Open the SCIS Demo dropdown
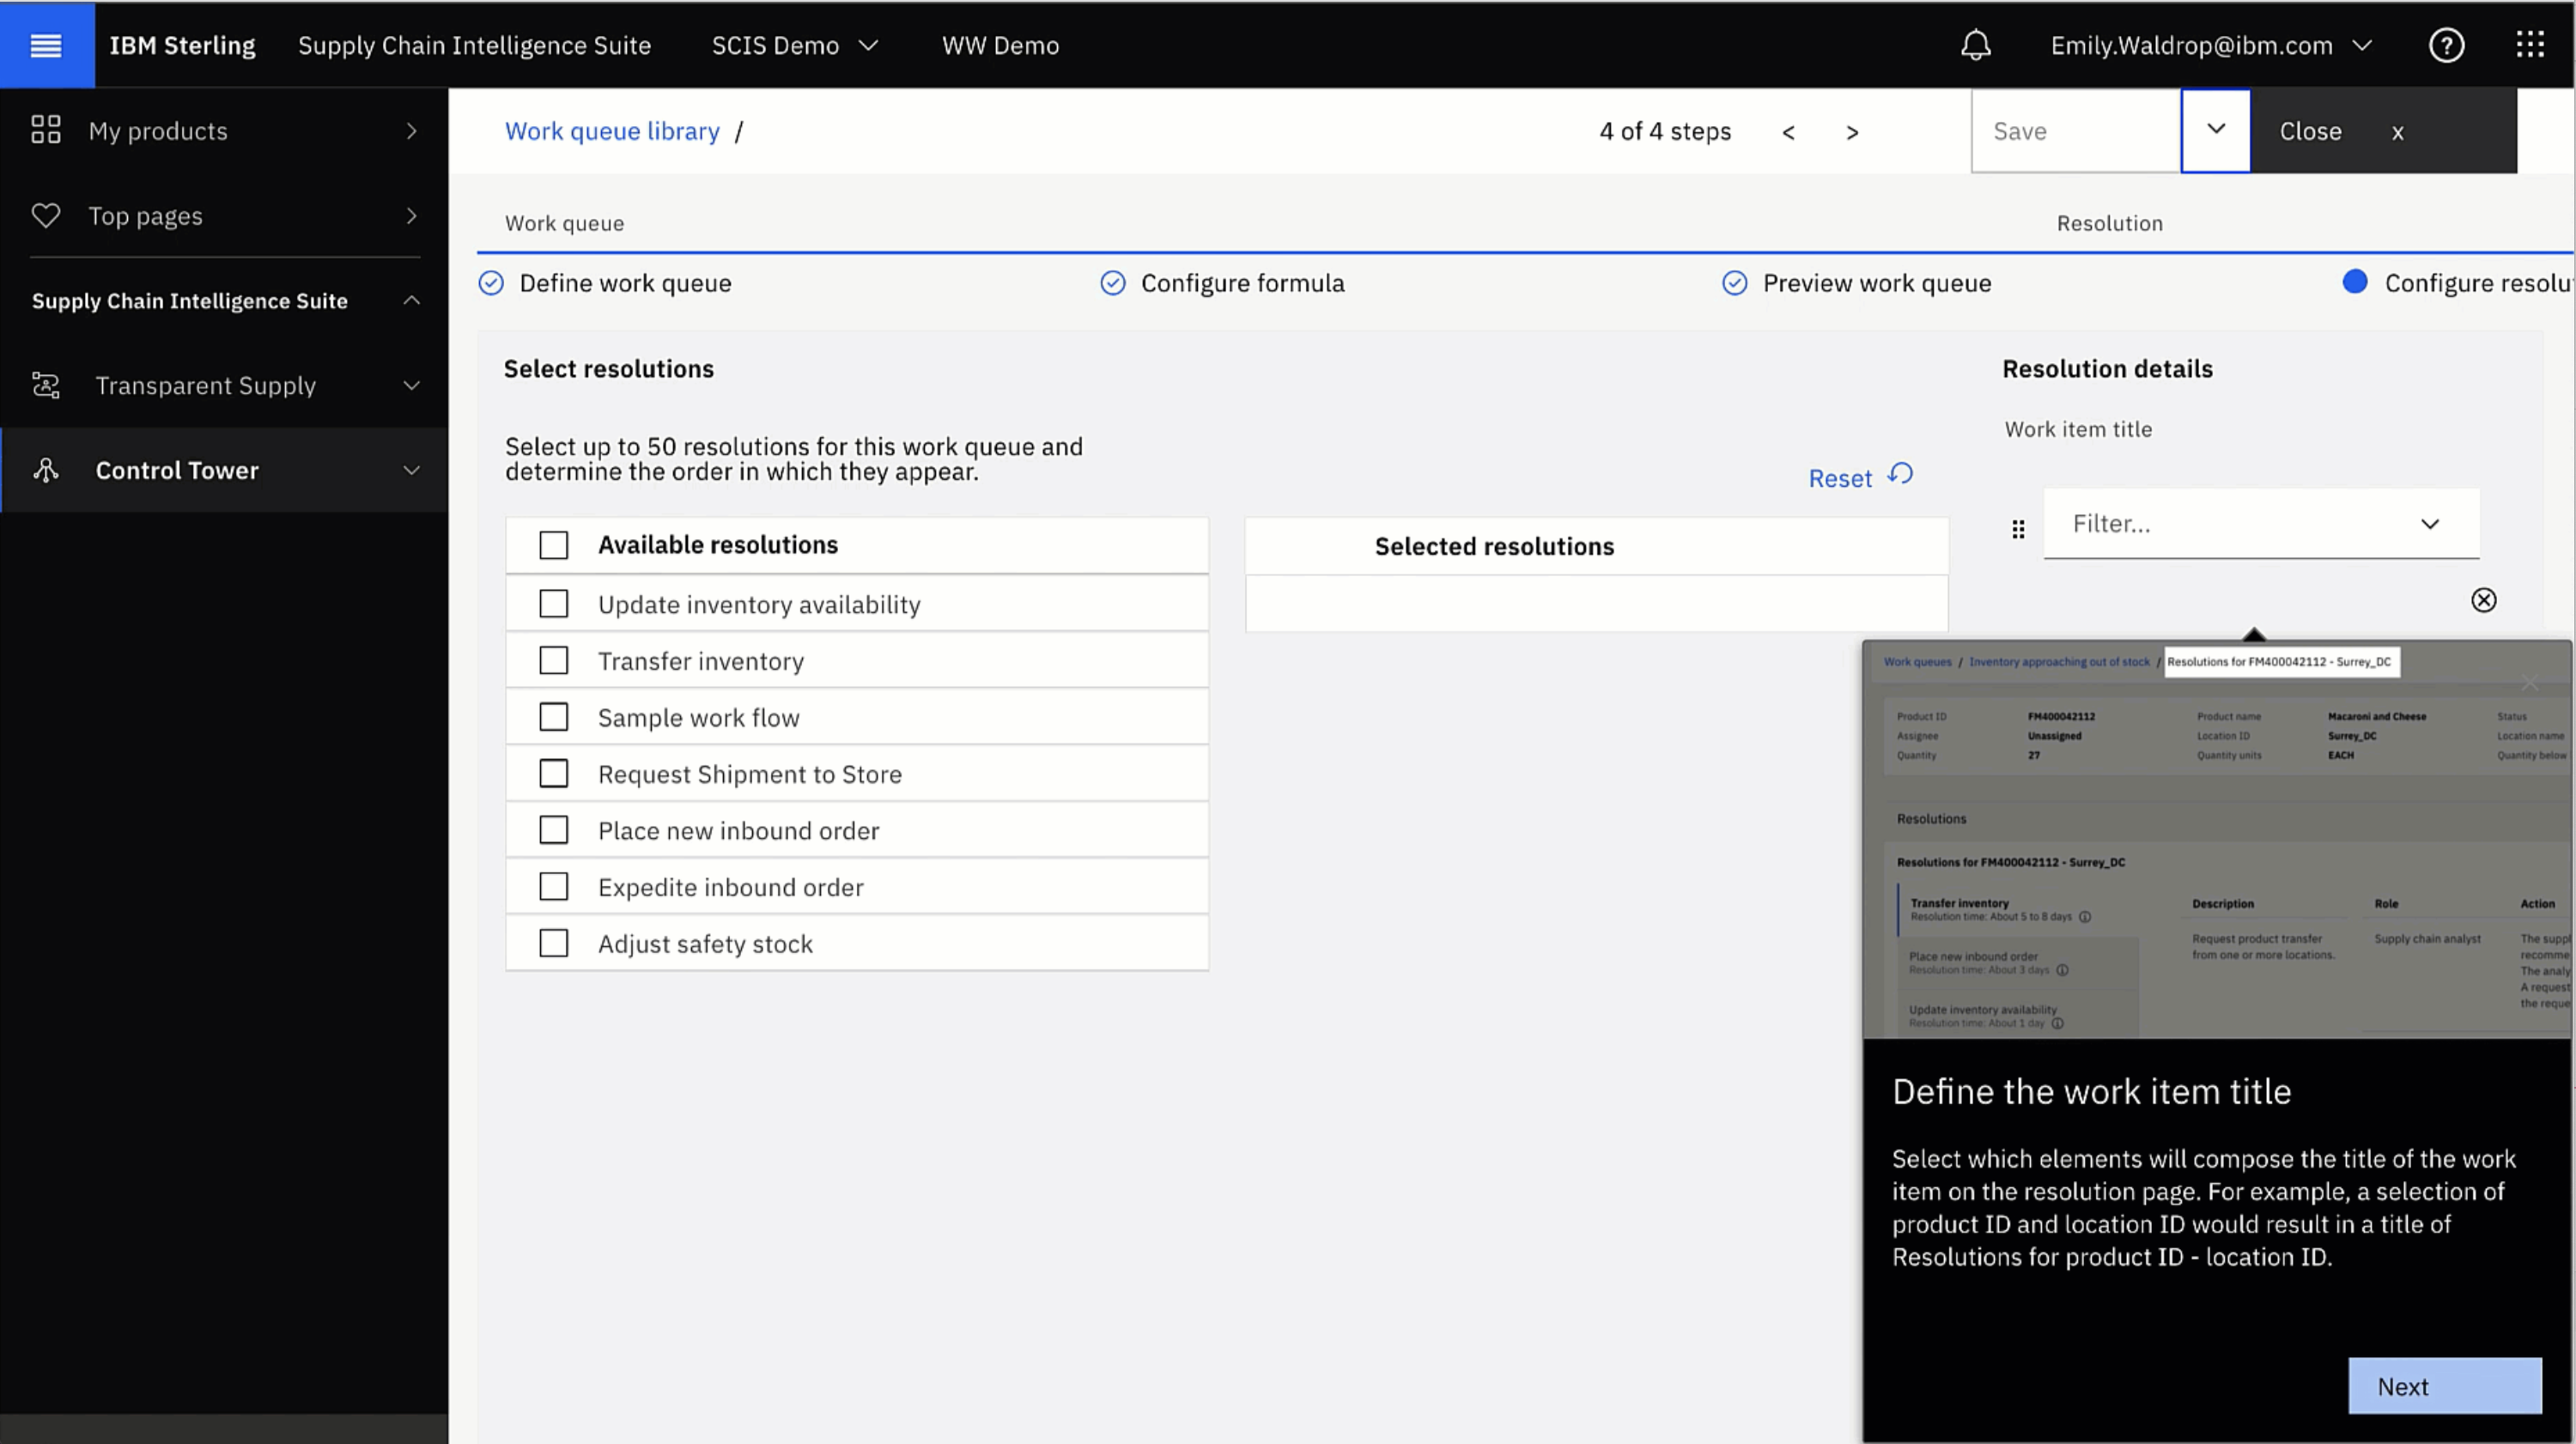This screenshot has height=1444, width=2576. [794, 45]
